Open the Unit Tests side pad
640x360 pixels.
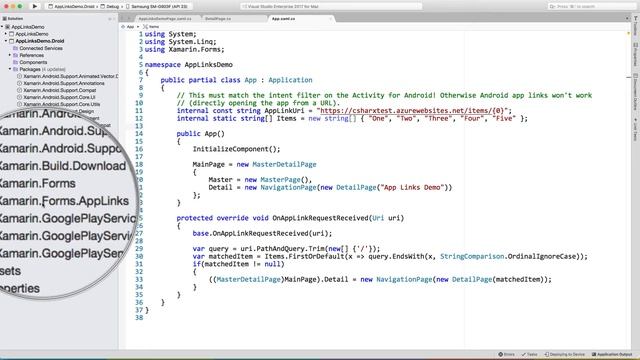coord(636,129)
